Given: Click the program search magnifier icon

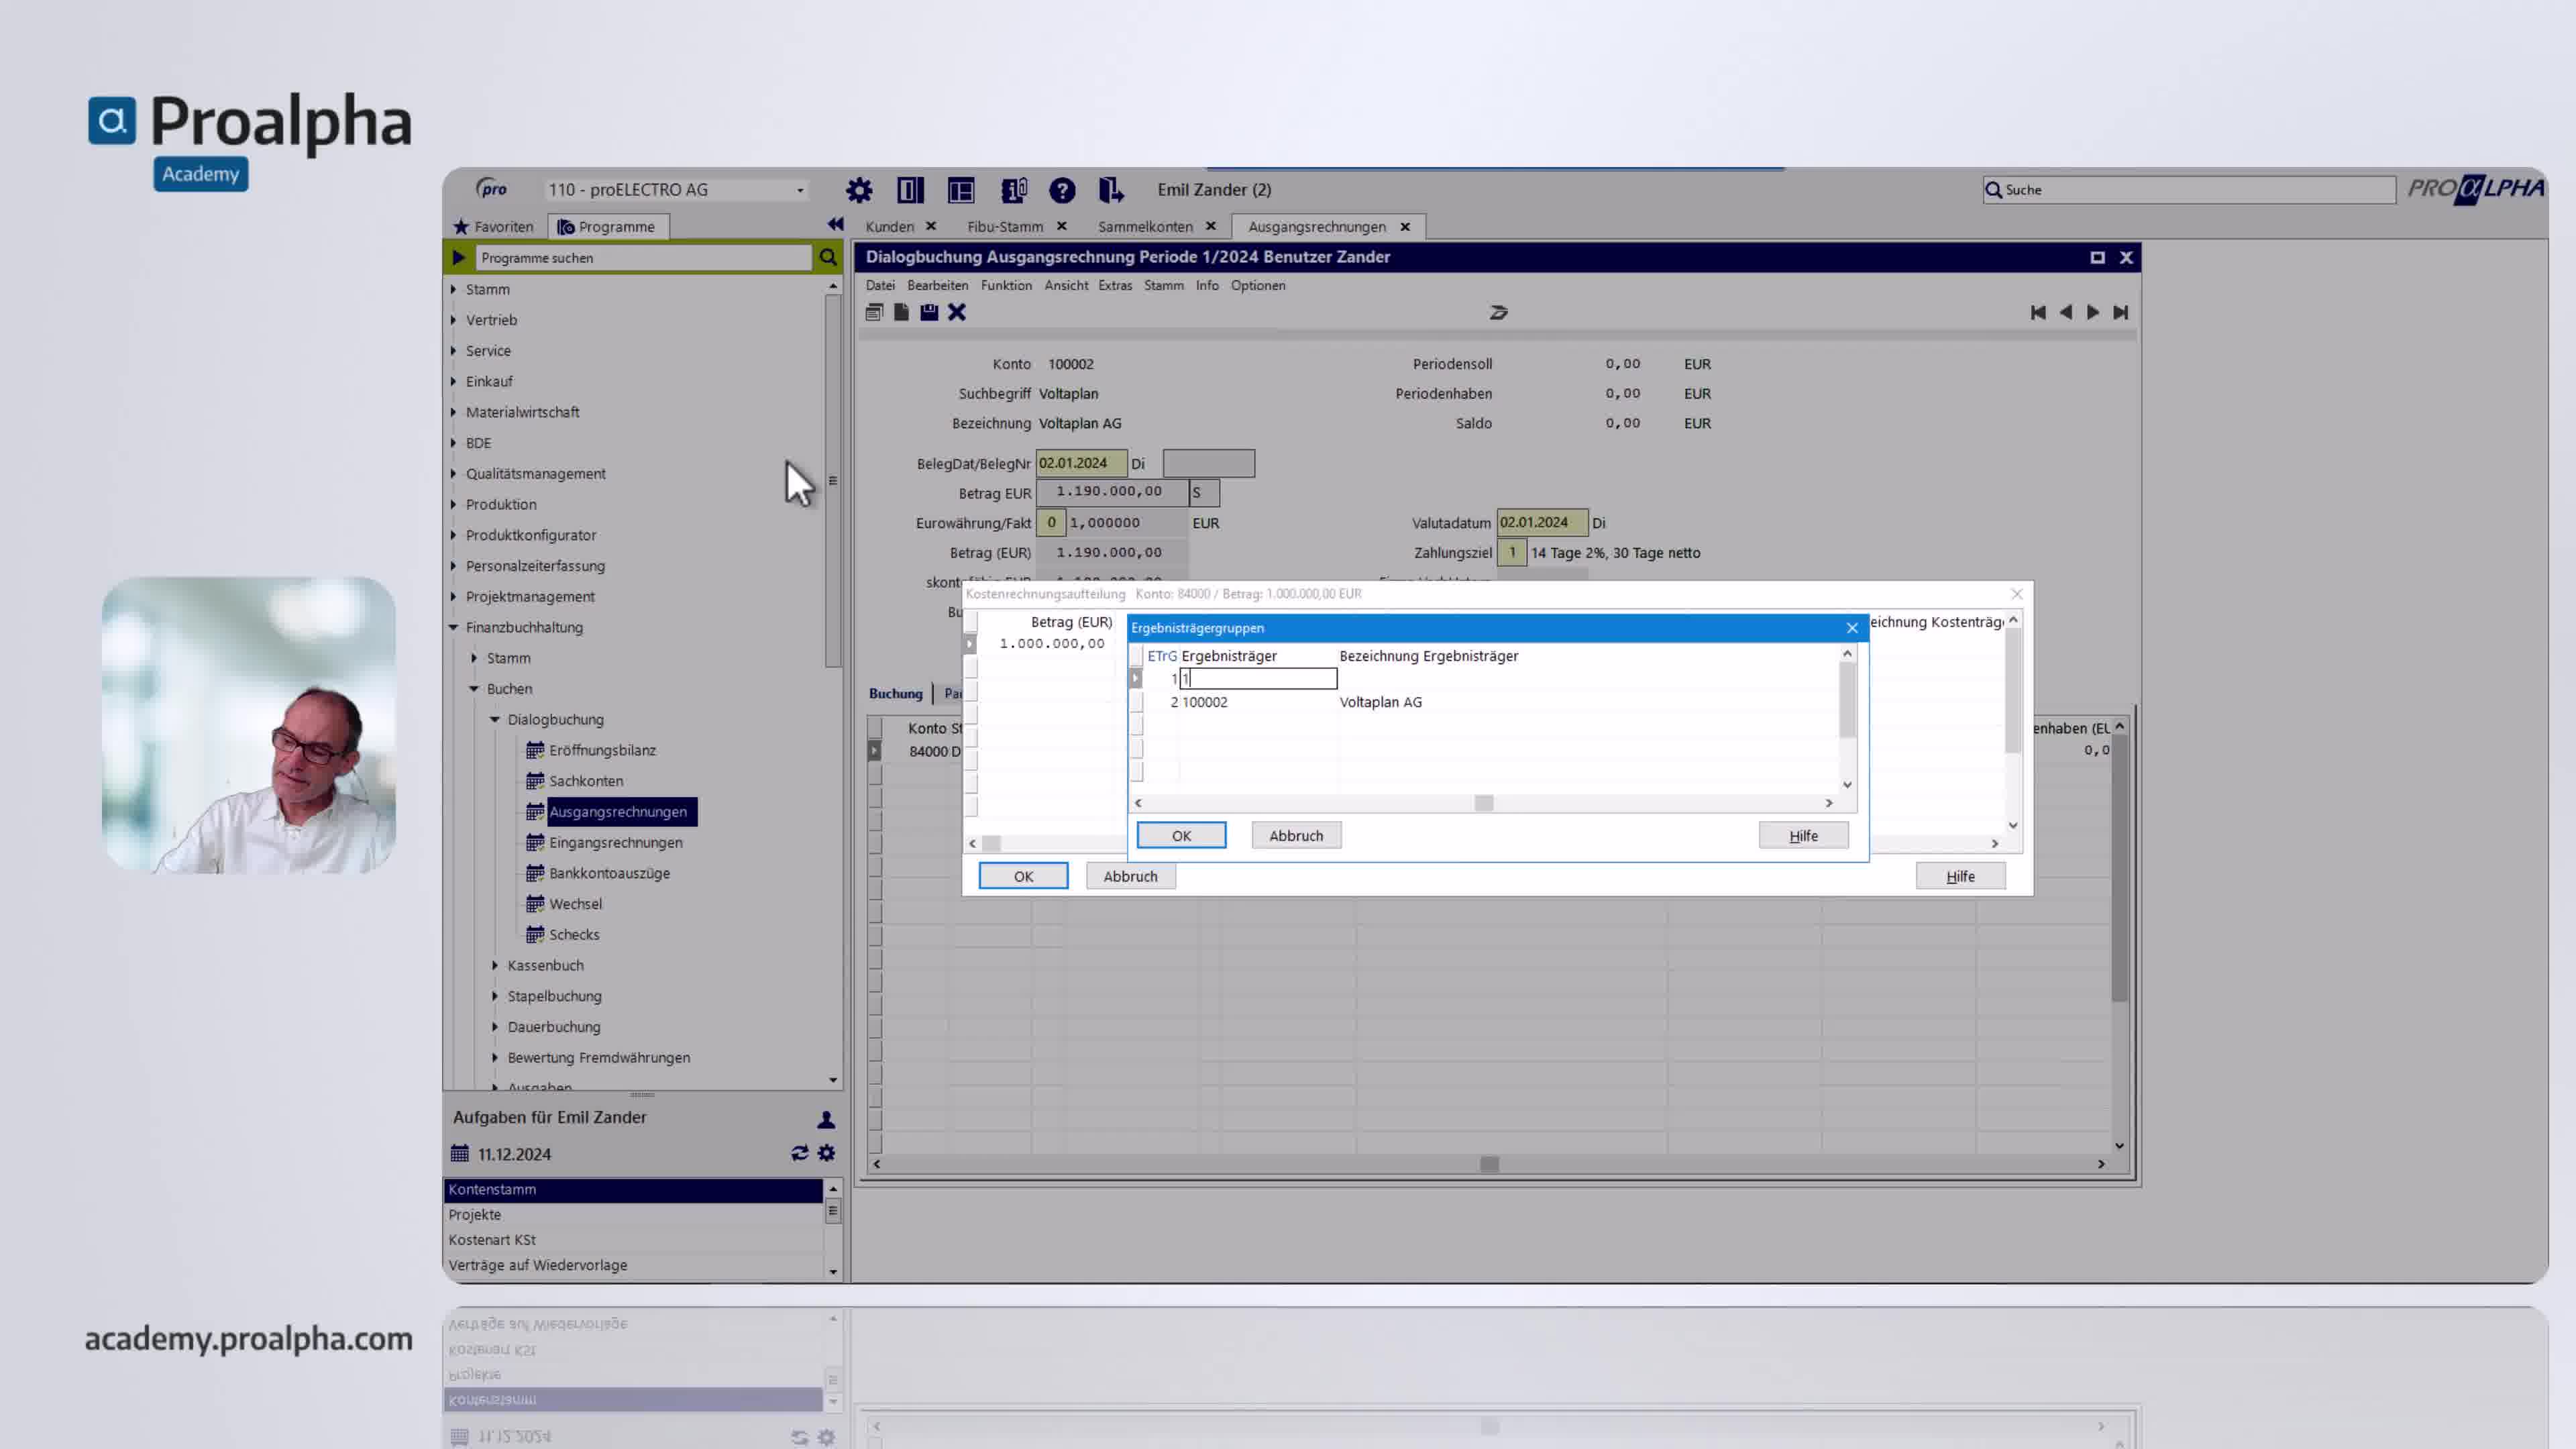Looking at the screenshot, I should (828, 258).
